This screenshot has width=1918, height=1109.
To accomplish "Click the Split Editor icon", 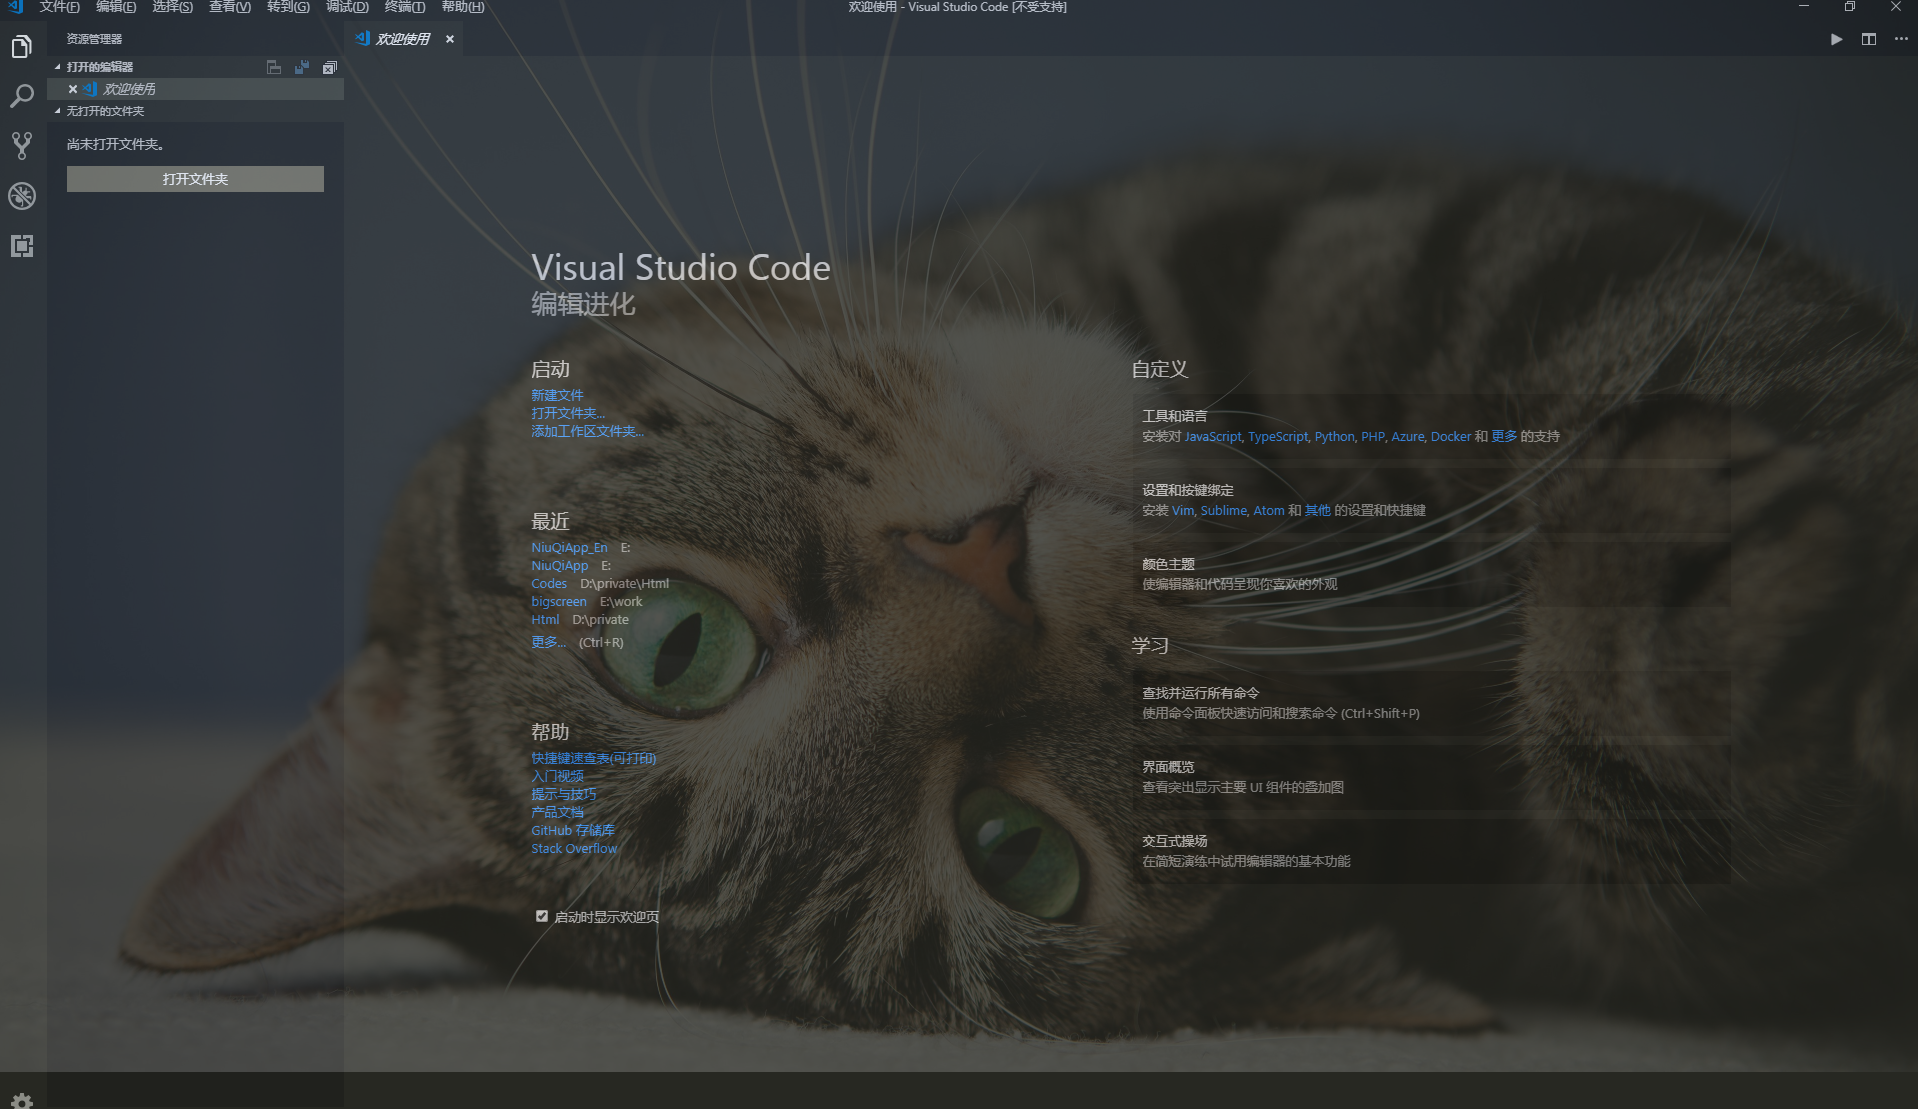I will pyautogui.click(x=1868, y=39).
